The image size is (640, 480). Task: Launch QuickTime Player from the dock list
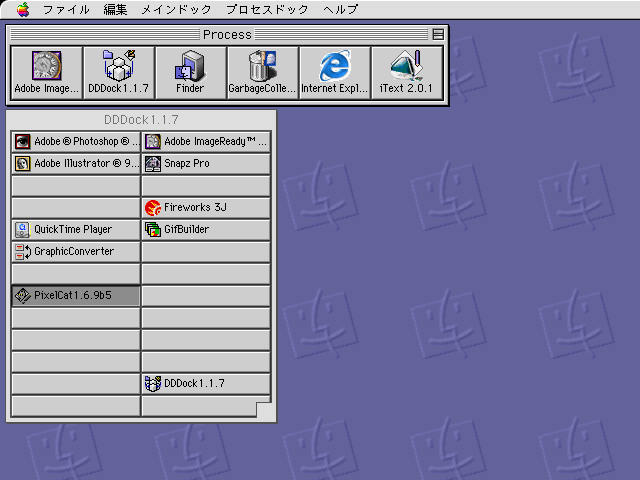pyautogui.click(x=76, y=230)
